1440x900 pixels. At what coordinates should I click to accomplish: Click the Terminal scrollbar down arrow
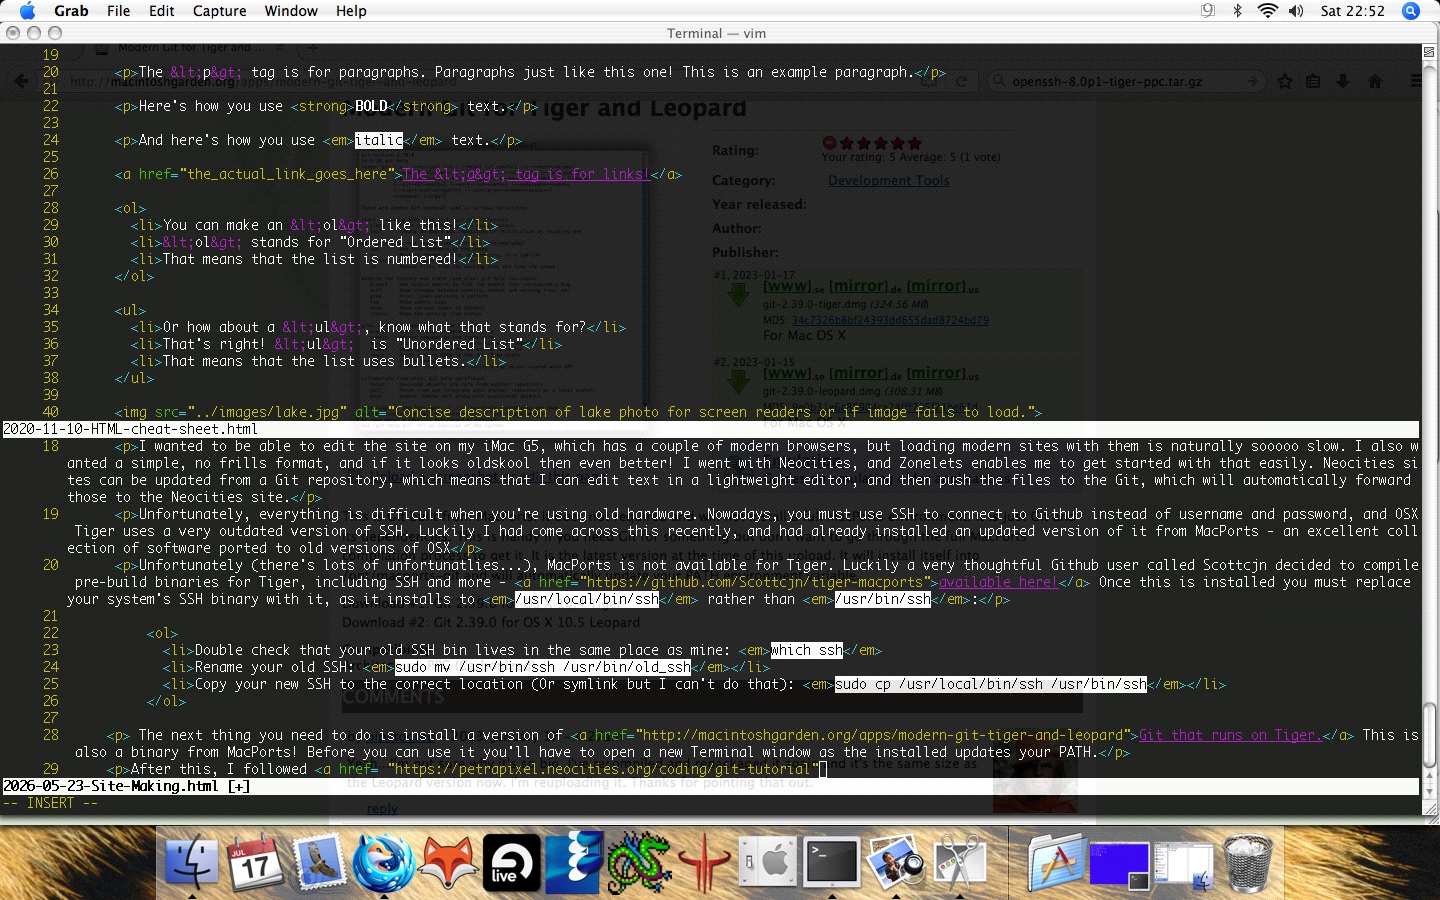coord(1430,790)
